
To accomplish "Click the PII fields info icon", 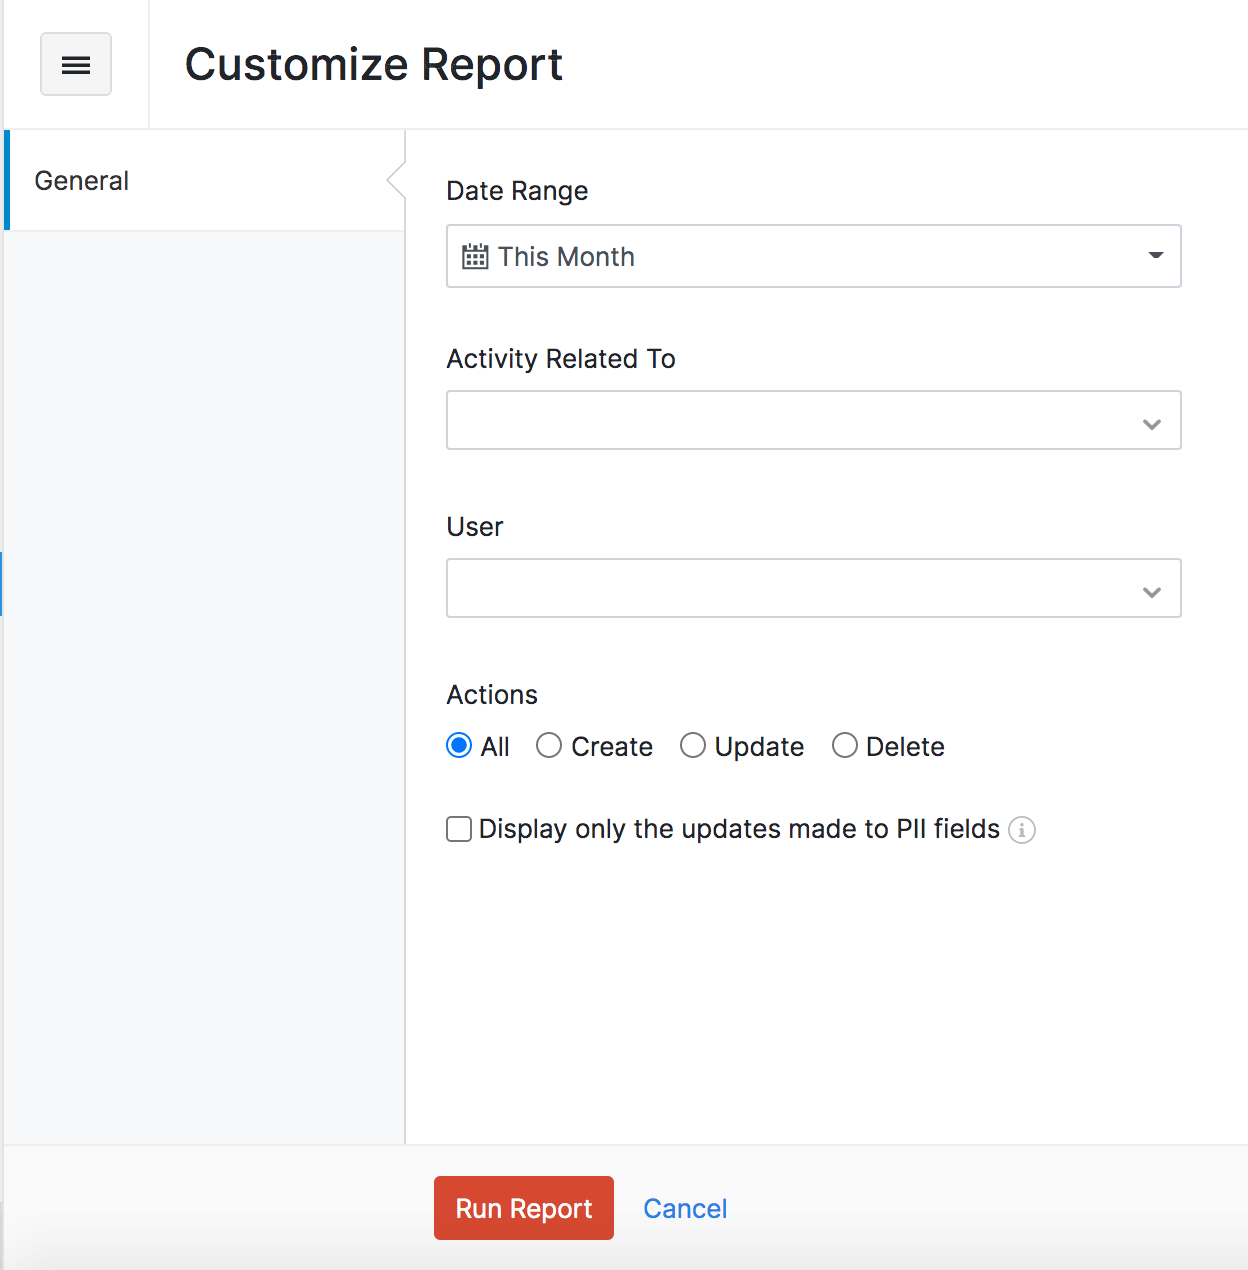I will [1021, 830].
